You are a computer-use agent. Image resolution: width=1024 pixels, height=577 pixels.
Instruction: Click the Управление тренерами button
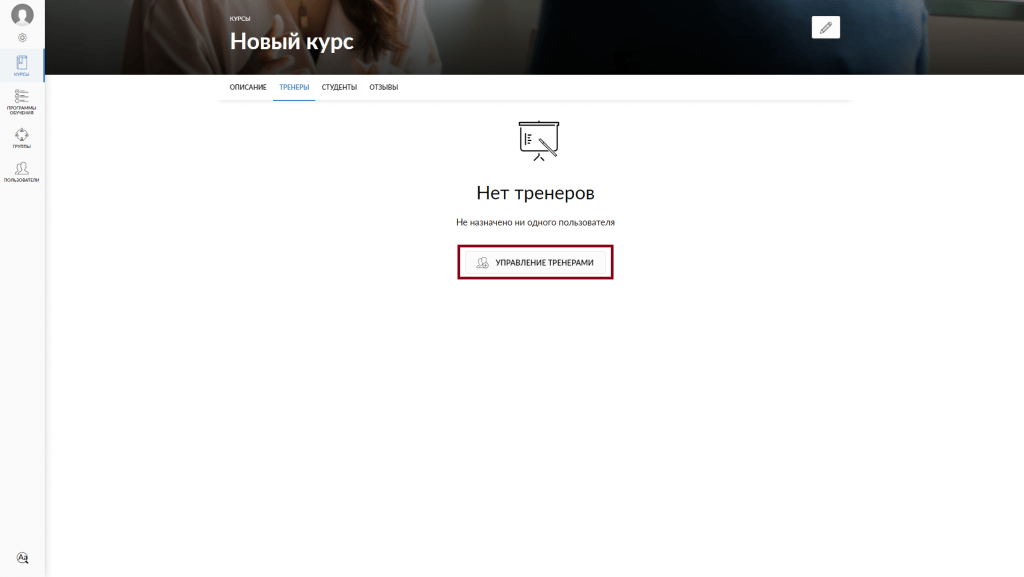[x=536, y=262]
